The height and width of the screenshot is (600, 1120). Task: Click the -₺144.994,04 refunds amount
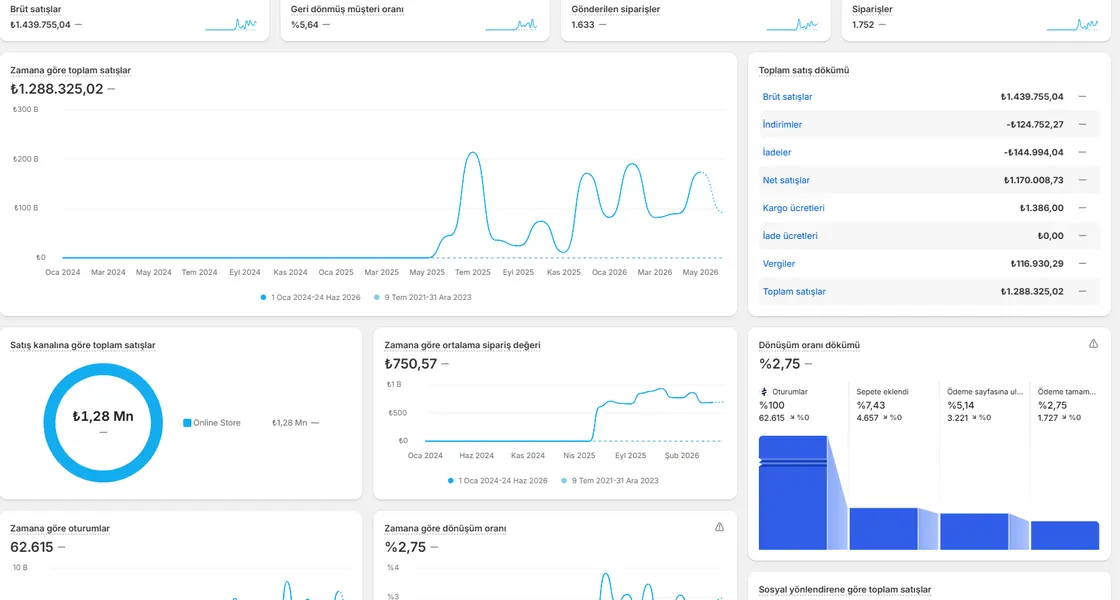[1034, 152]
